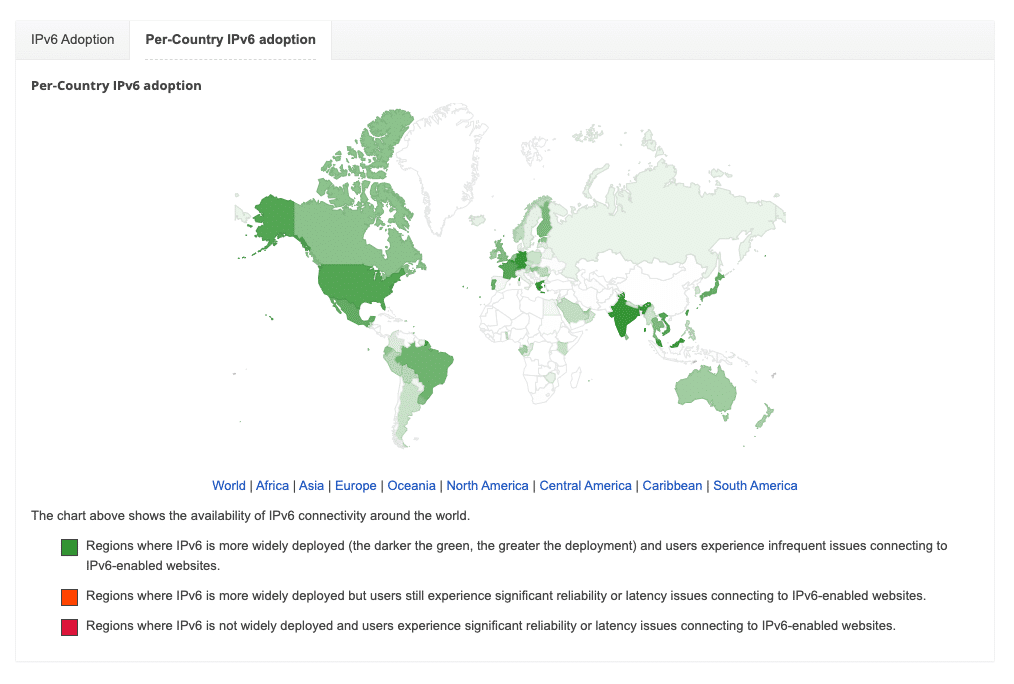Display Oceania adoption data

point(411,485)
